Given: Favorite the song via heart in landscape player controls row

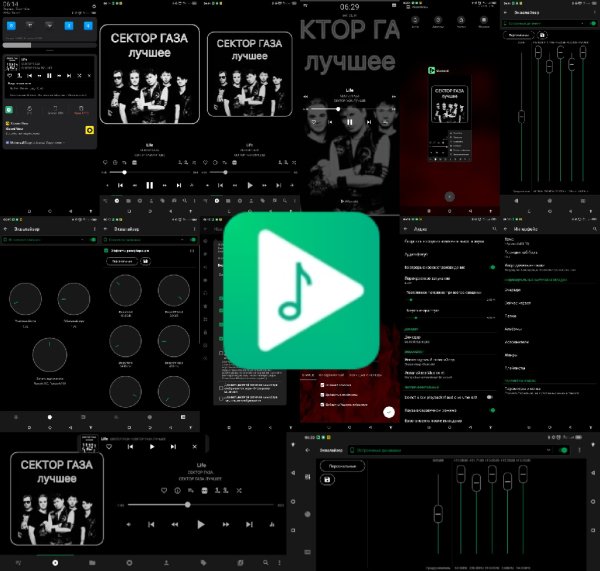Looking at the screenshot, I should (164, 490).
